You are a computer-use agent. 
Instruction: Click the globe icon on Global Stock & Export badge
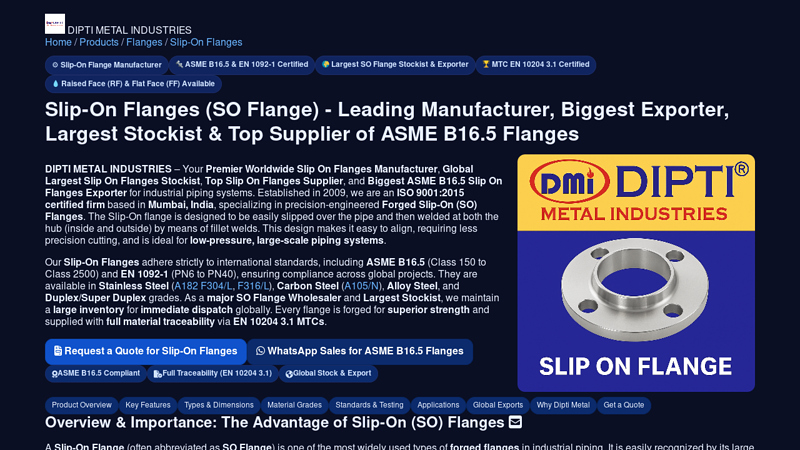pyautogui.click(x=289, y=374)
